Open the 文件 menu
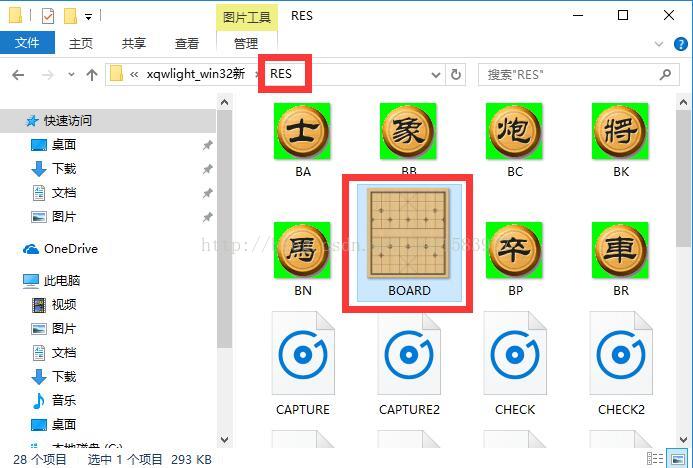 point(27,42)
